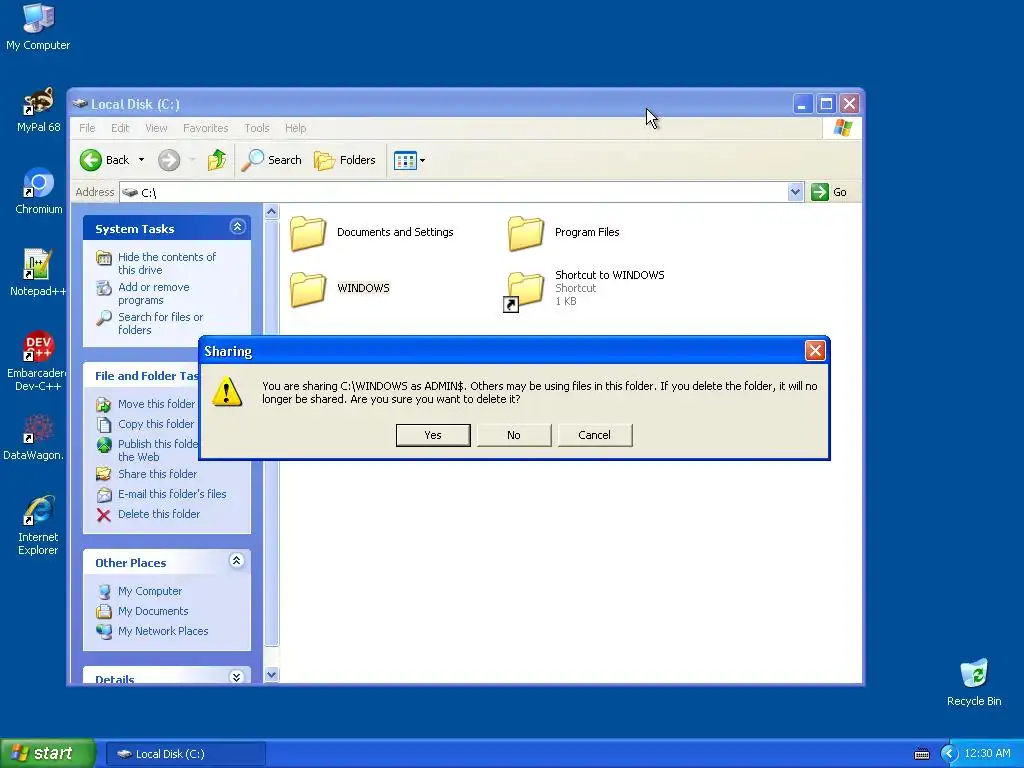
Task: Click E-mail this folder's files
Action: tap(172, 494)
